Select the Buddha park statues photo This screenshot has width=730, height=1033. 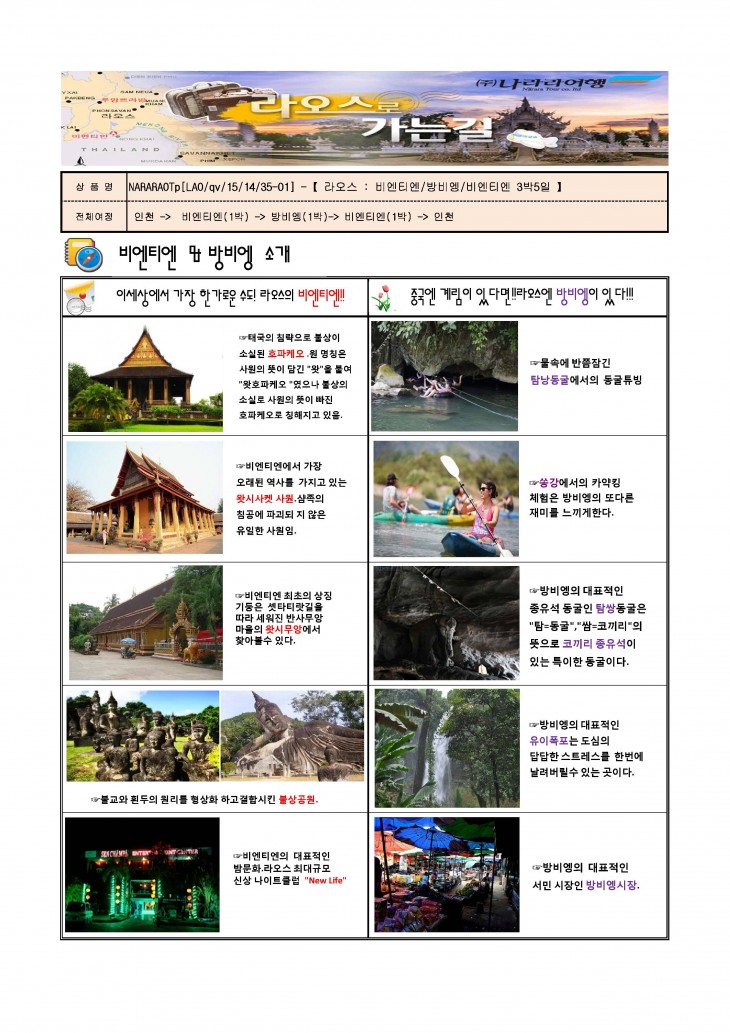coord(142,735)
